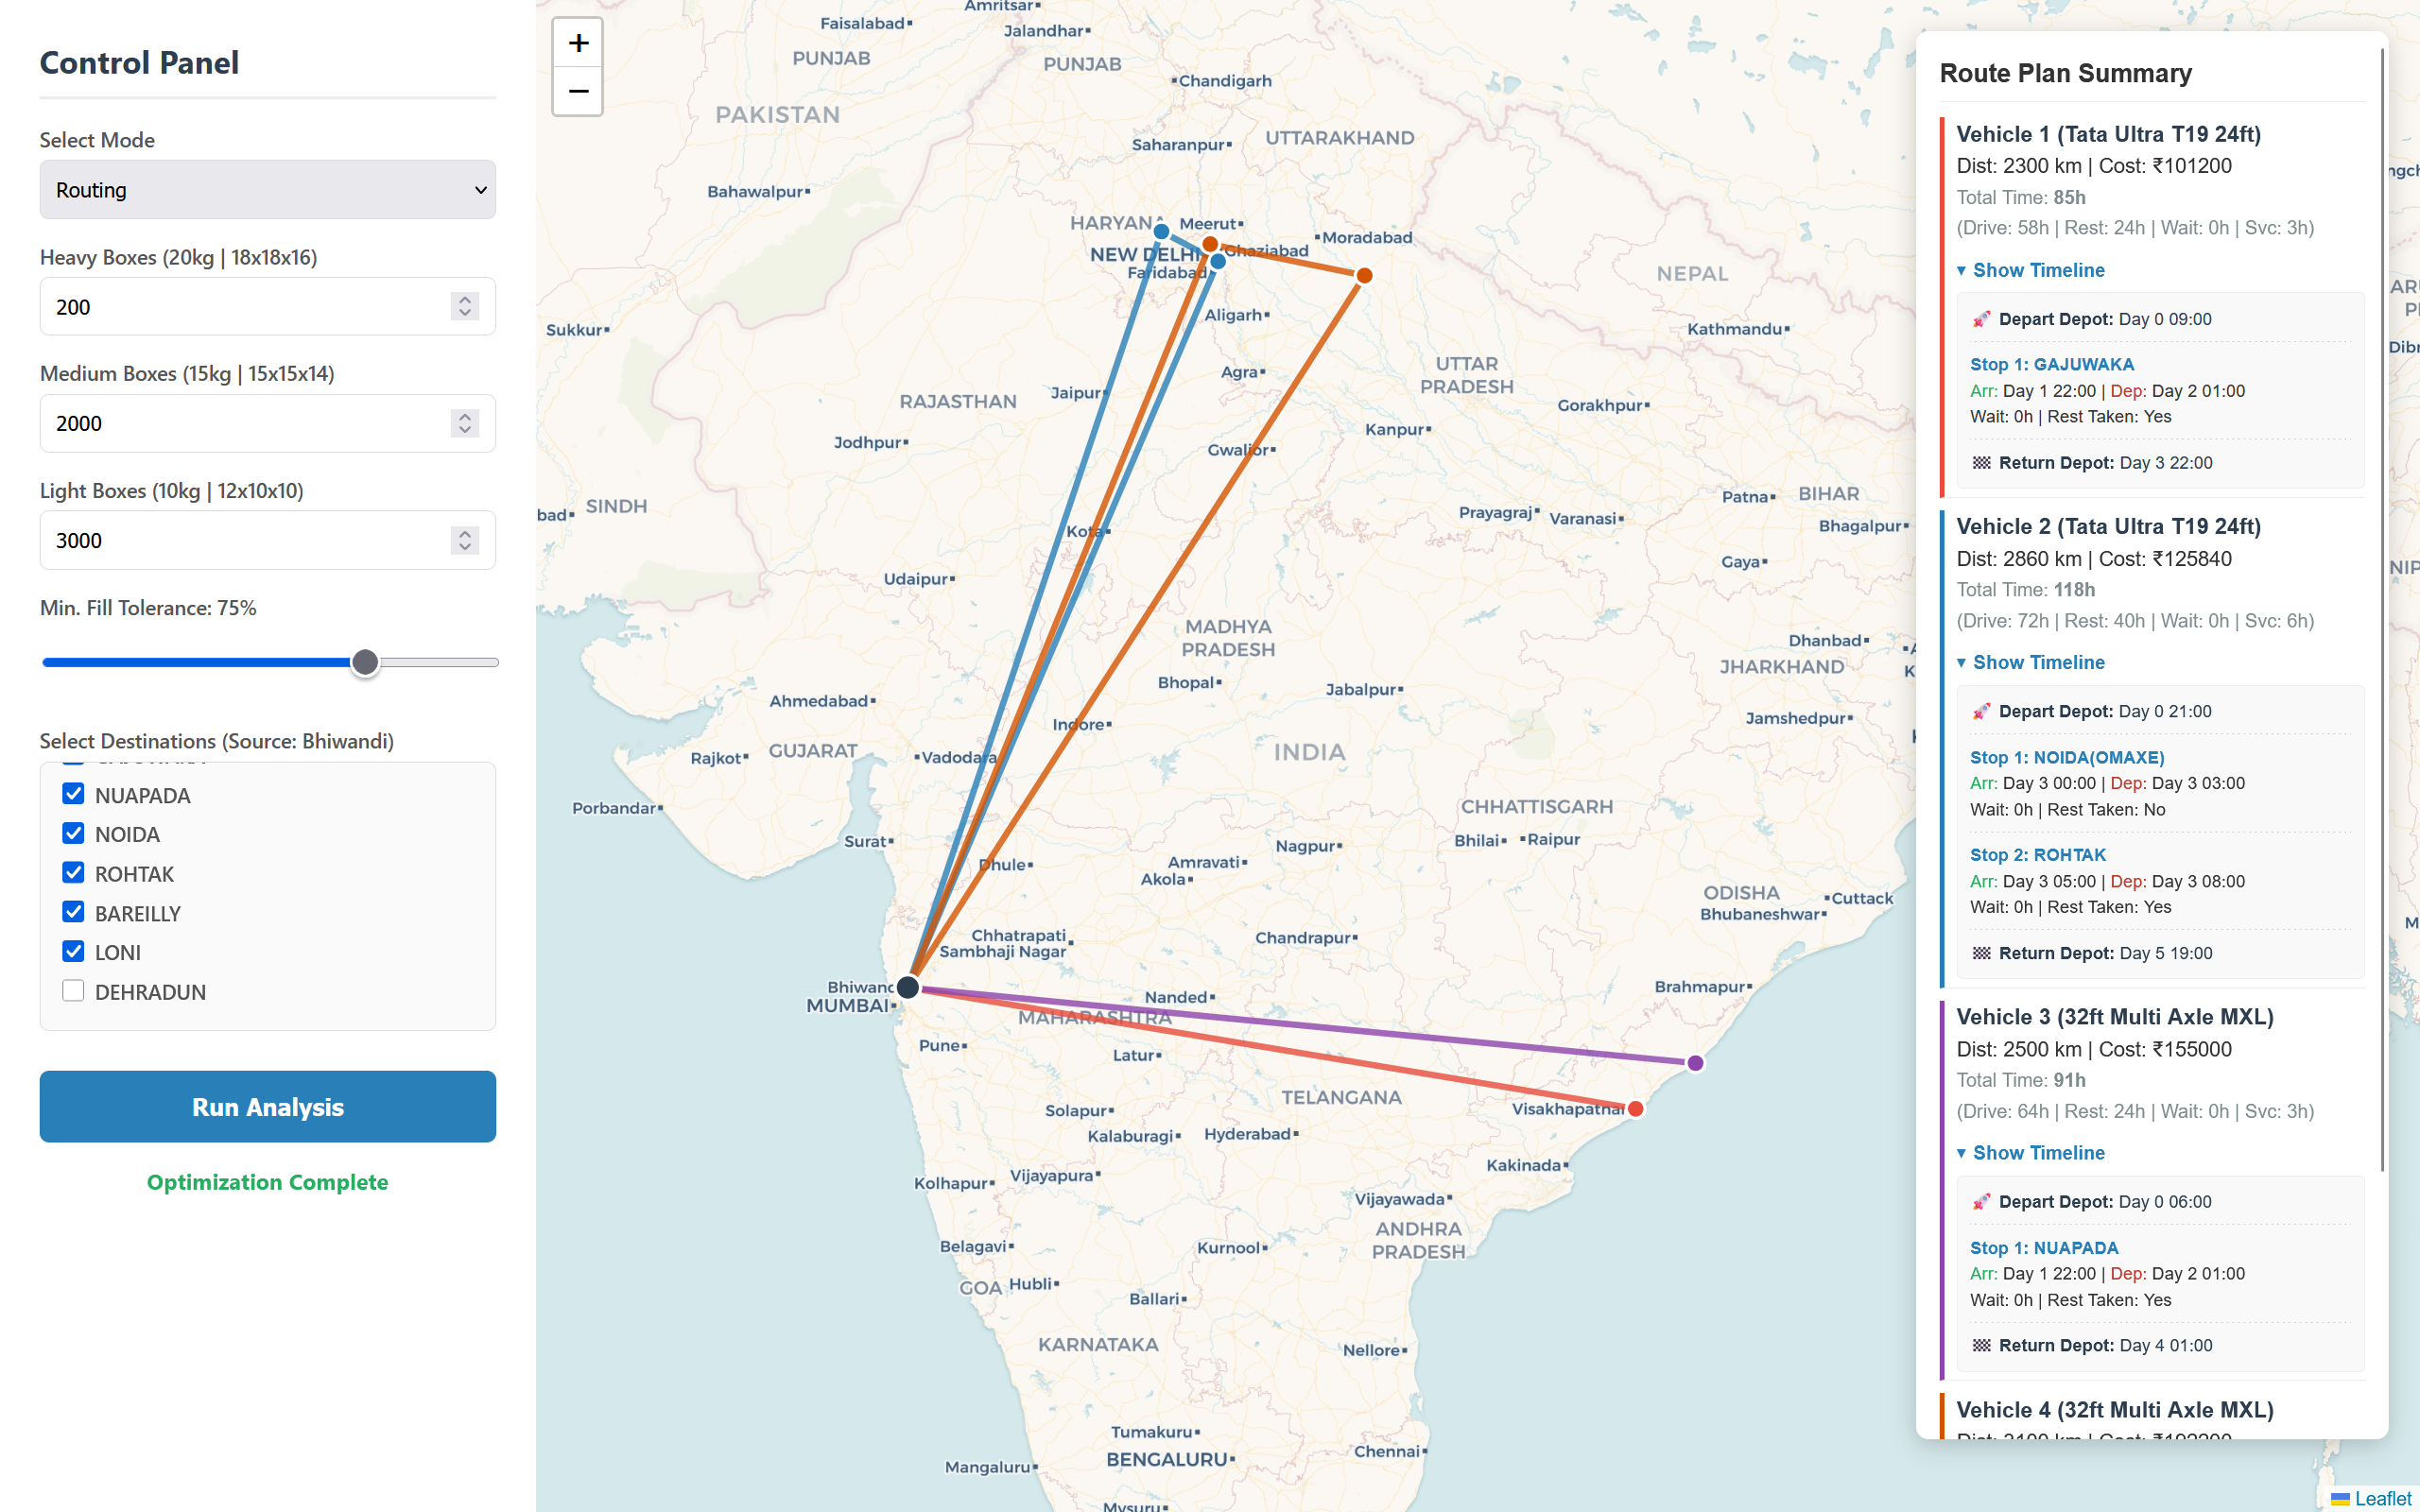Click the Route Plan Summary scrollbar

(2383, 610)
